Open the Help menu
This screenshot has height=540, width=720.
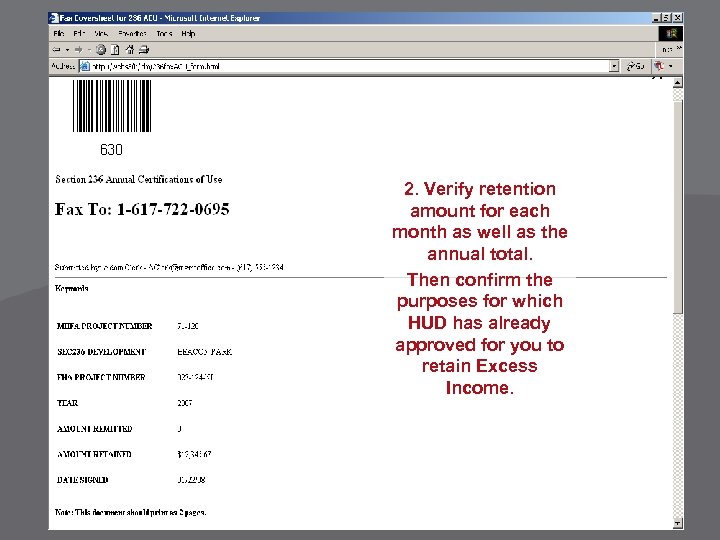tap(188, 34)
